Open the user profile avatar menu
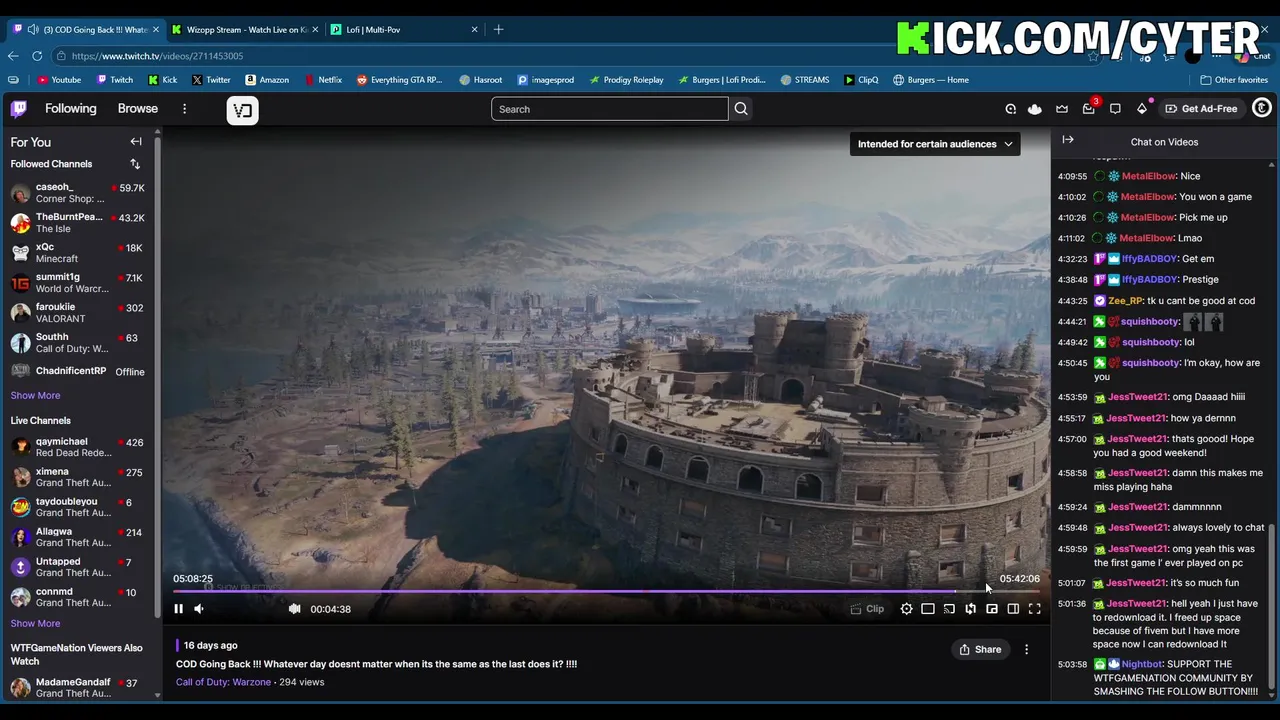This screenshot has width=1280, height=720. [1262, 108]
